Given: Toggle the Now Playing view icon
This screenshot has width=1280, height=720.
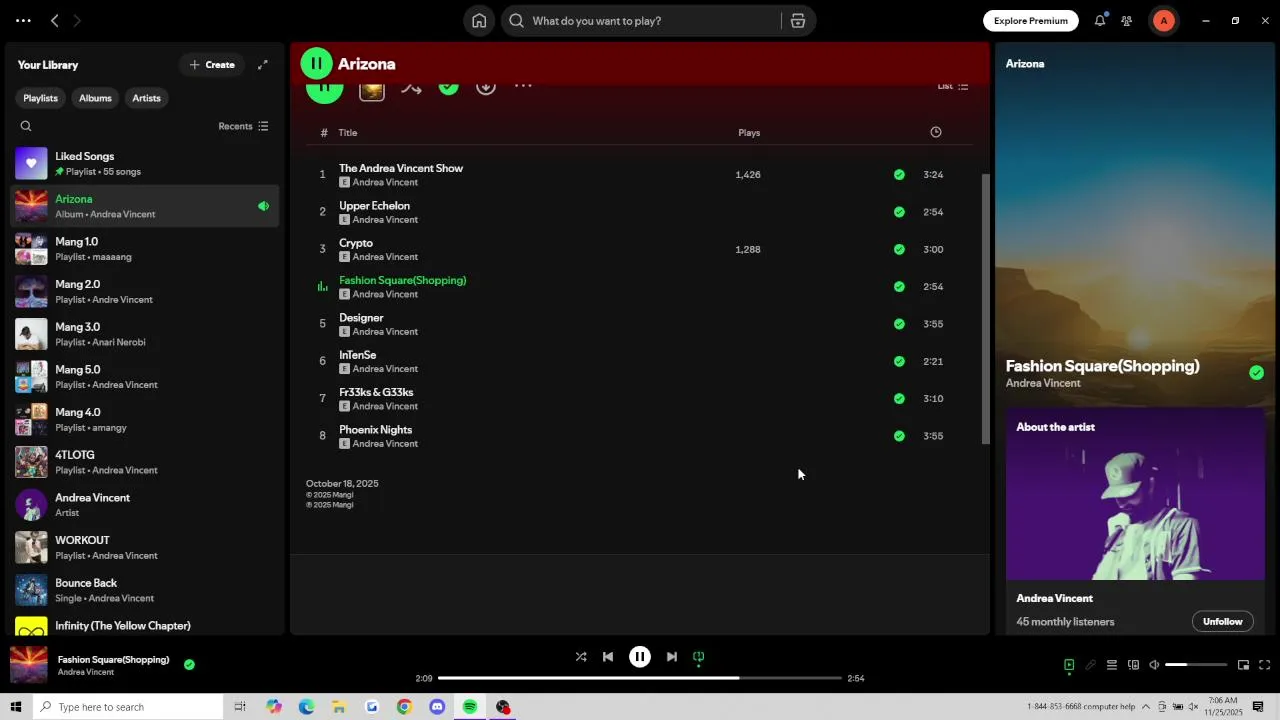Looking at the screenshot, I should click(1069, 665).
